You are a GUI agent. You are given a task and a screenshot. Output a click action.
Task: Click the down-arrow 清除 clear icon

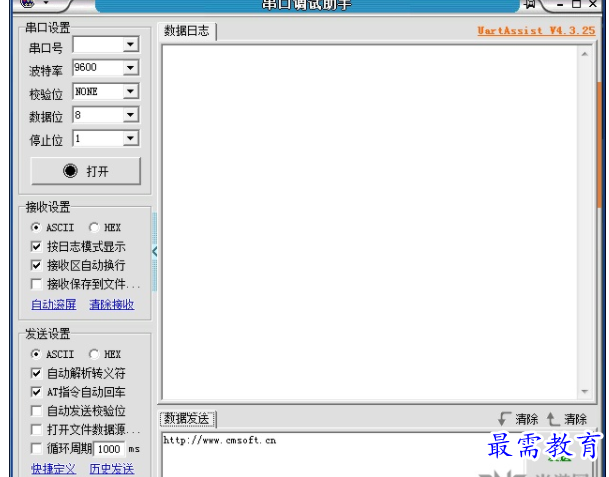coord(504,419)
